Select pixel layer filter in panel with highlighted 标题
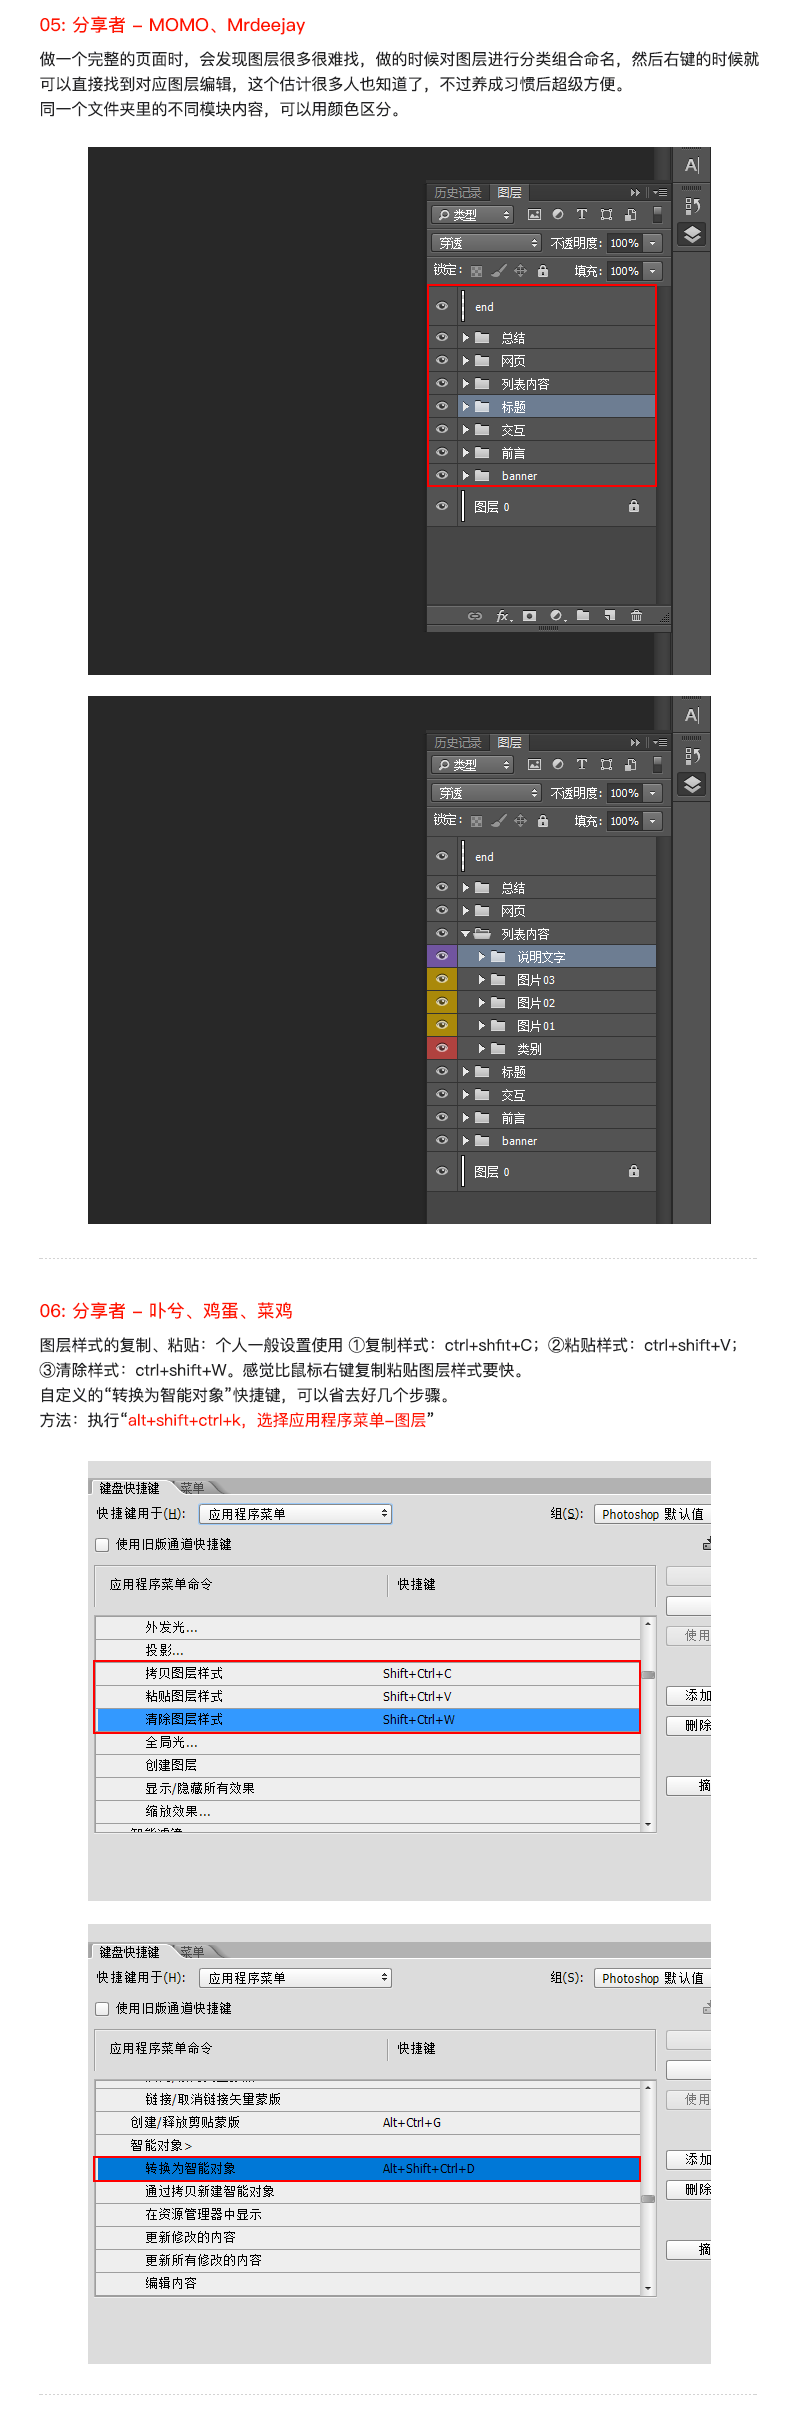 (x=534, y=215)
